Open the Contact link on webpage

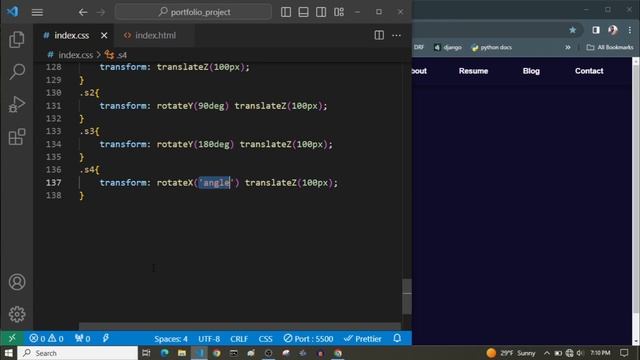(x=589, y=71)
